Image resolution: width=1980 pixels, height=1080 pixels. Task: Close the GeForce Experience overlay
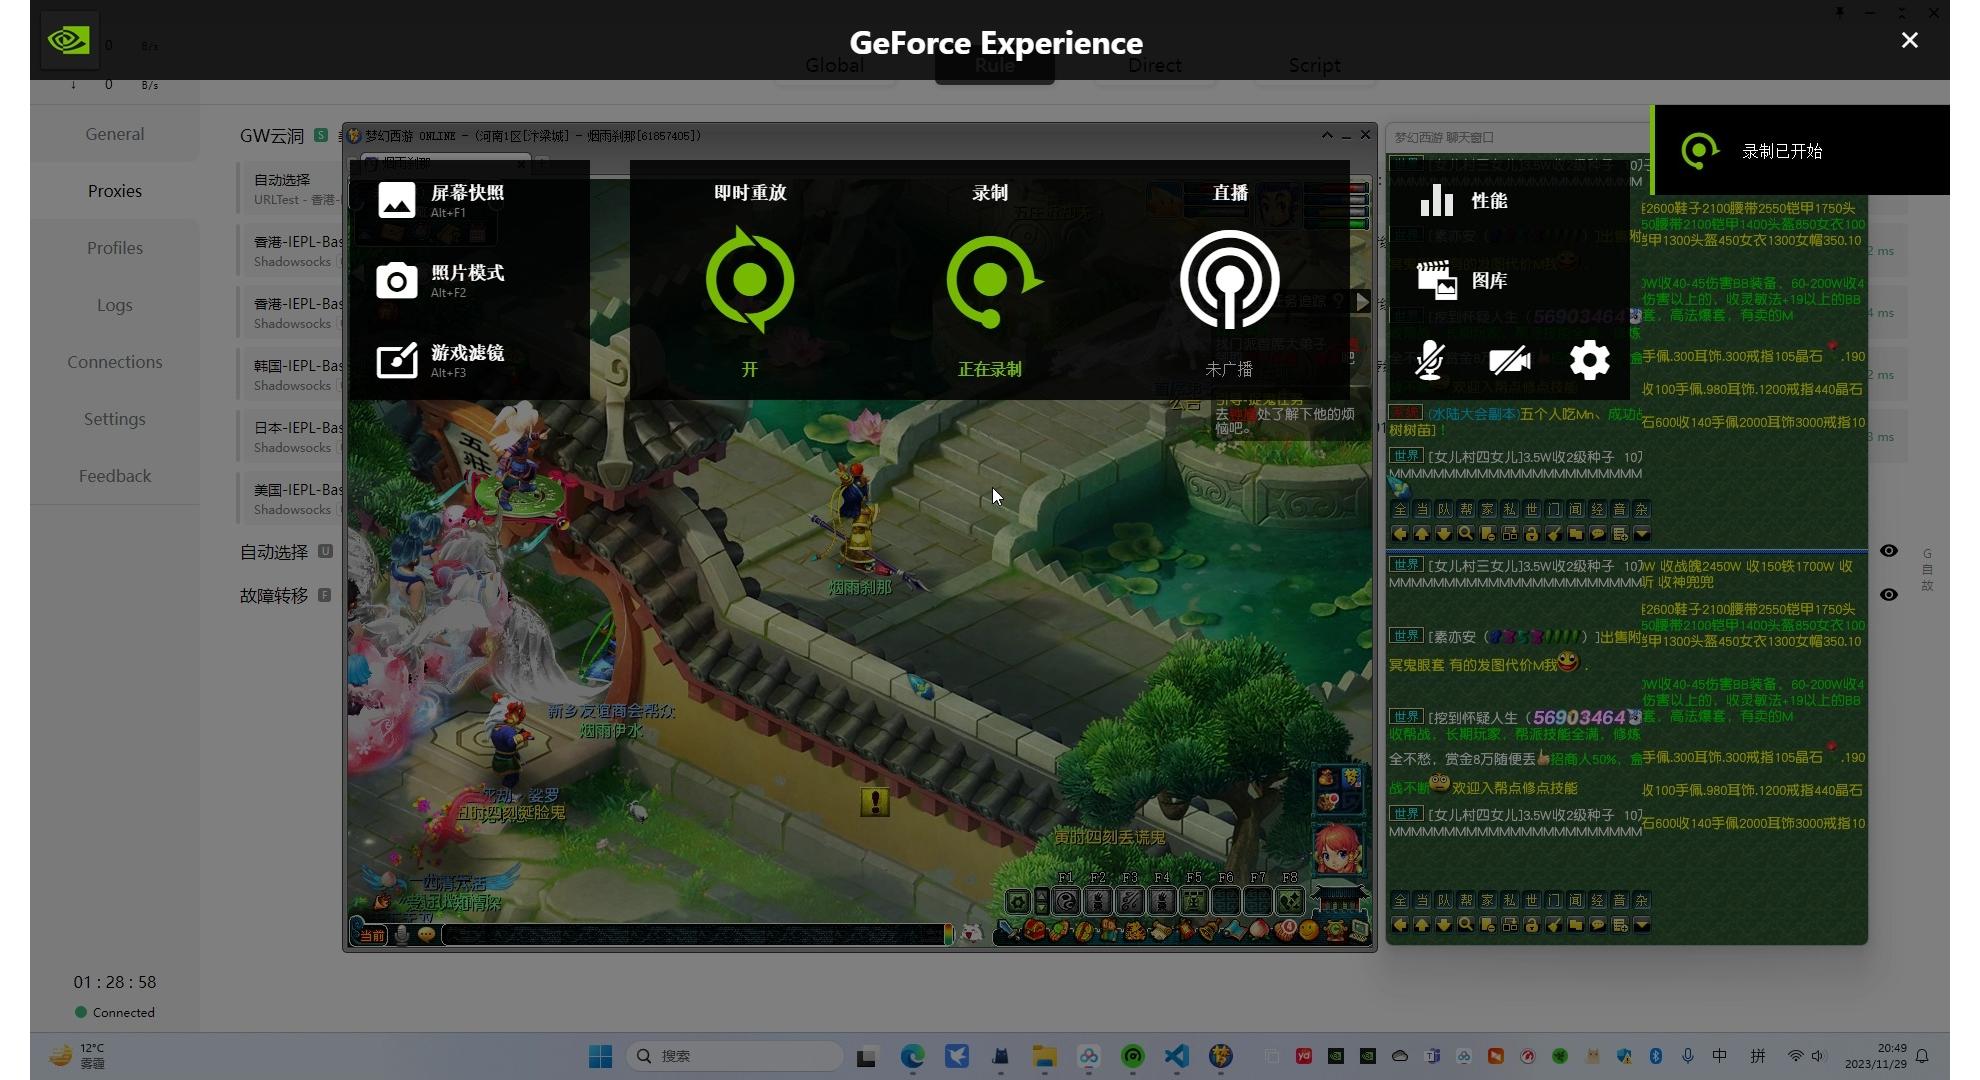tap(1910, 40)
